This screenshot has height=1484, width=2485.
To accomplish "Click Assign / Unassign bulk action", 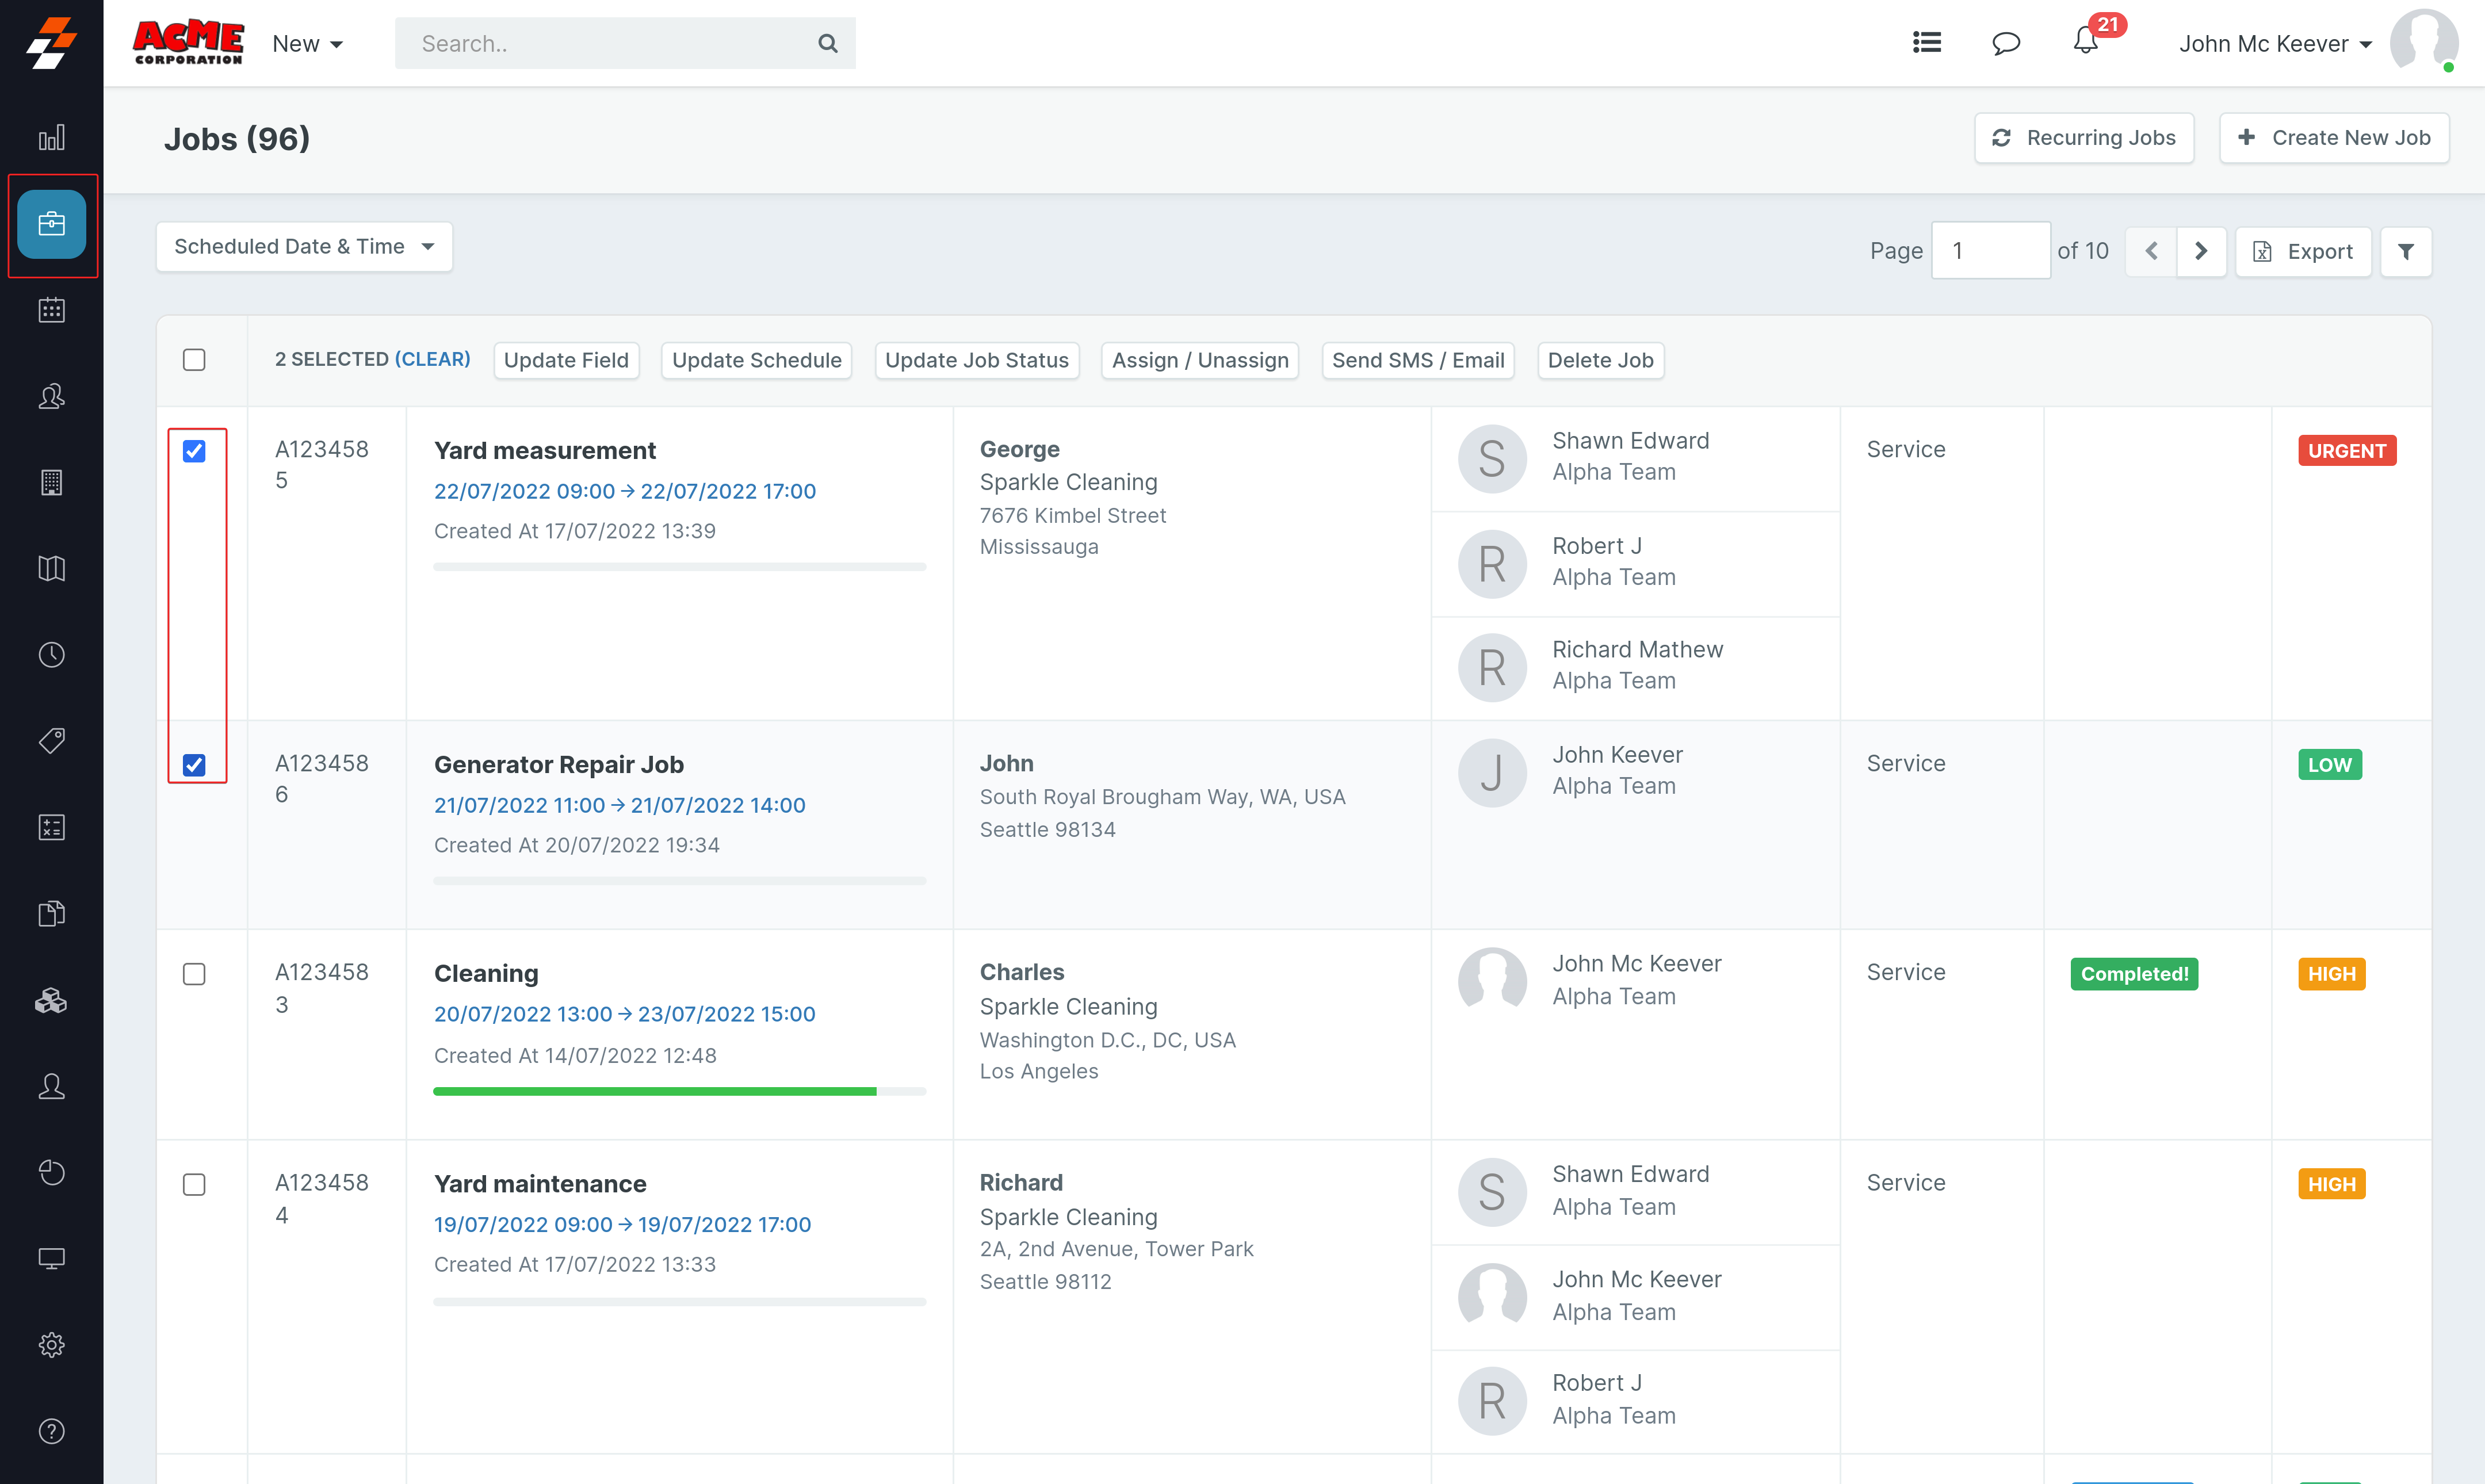I will 1199,360.
